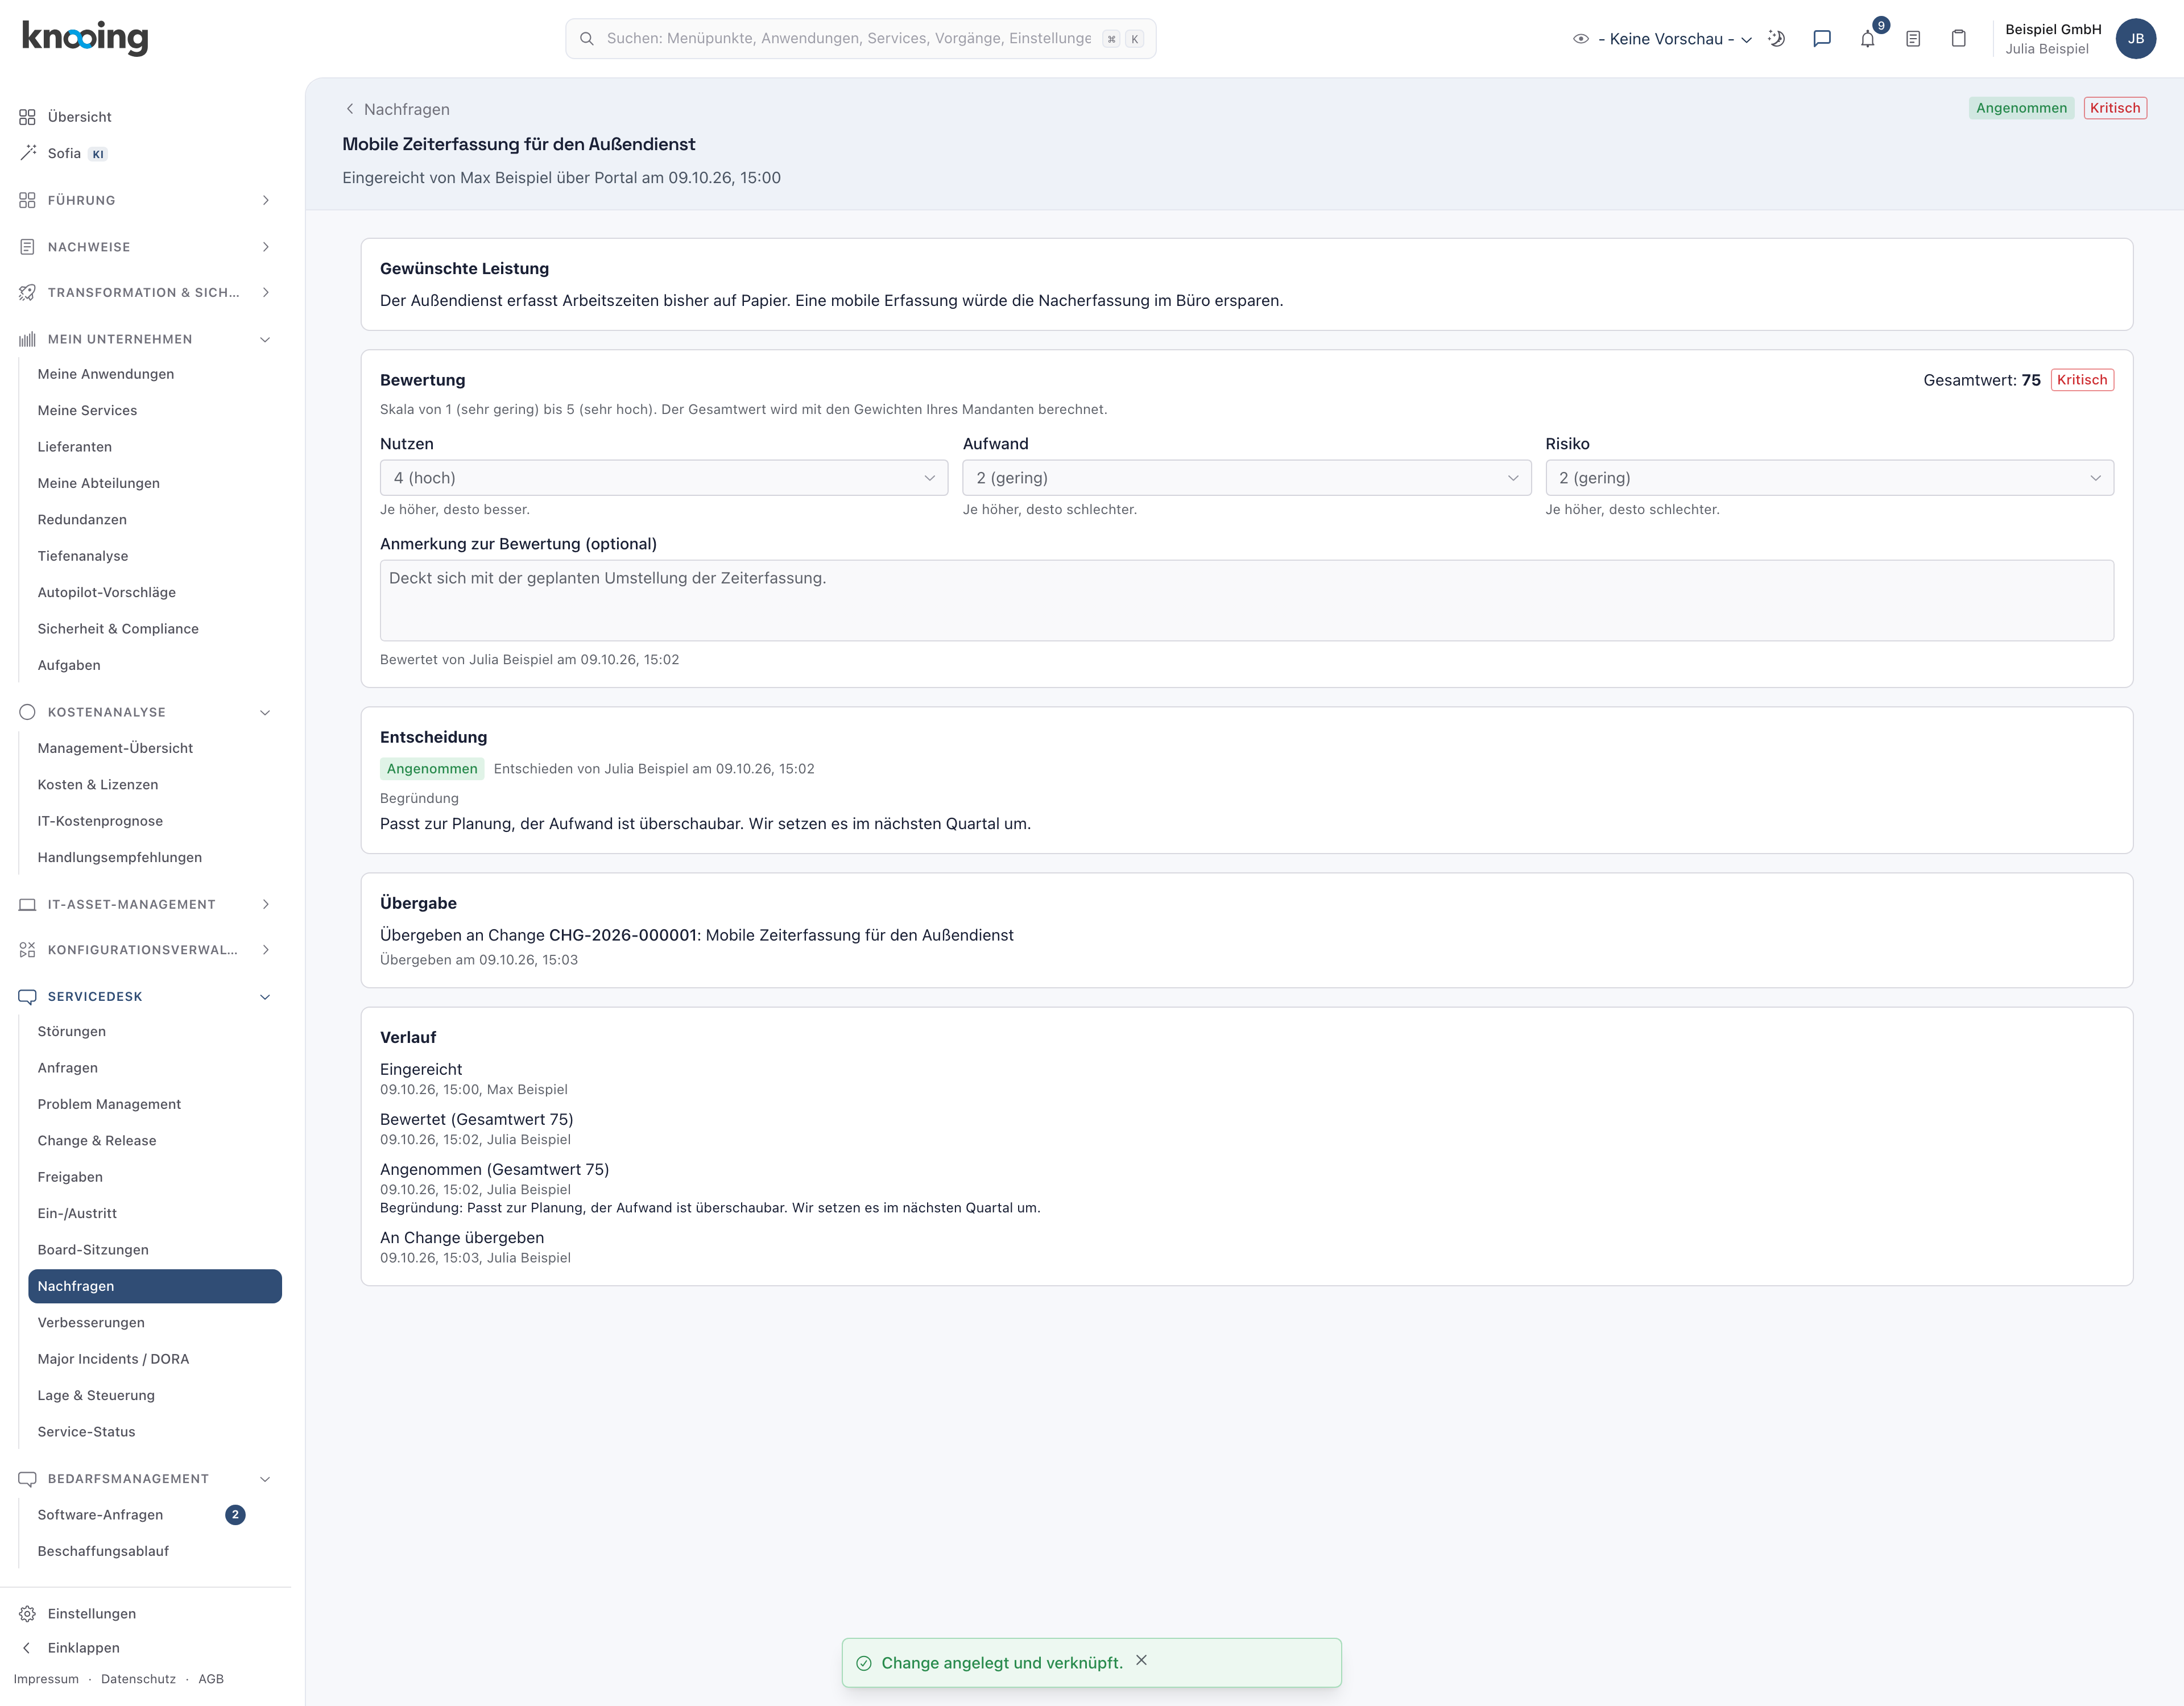Click the Sofia magic wand icon
This screenshot has height=1706, width=2184.
[27, 153]
